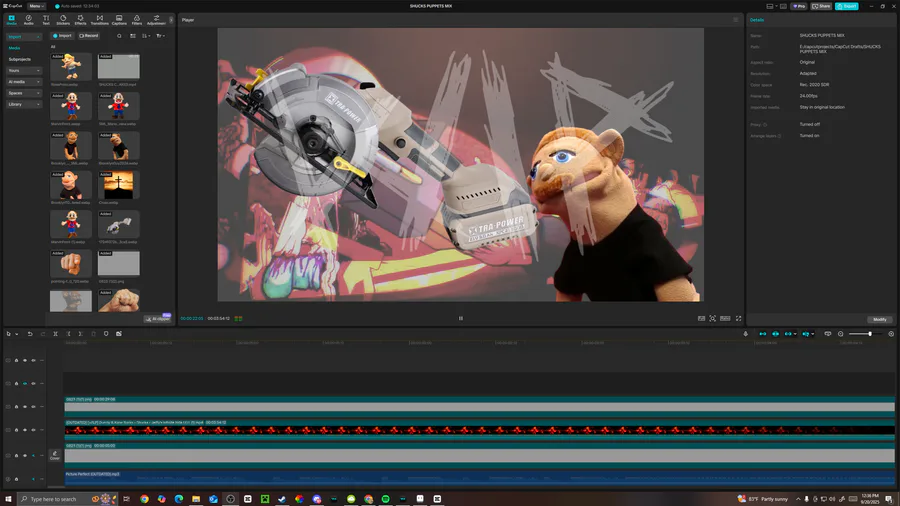Expand the AI media section
900x506 pixels.
click(x=24, y=82)
